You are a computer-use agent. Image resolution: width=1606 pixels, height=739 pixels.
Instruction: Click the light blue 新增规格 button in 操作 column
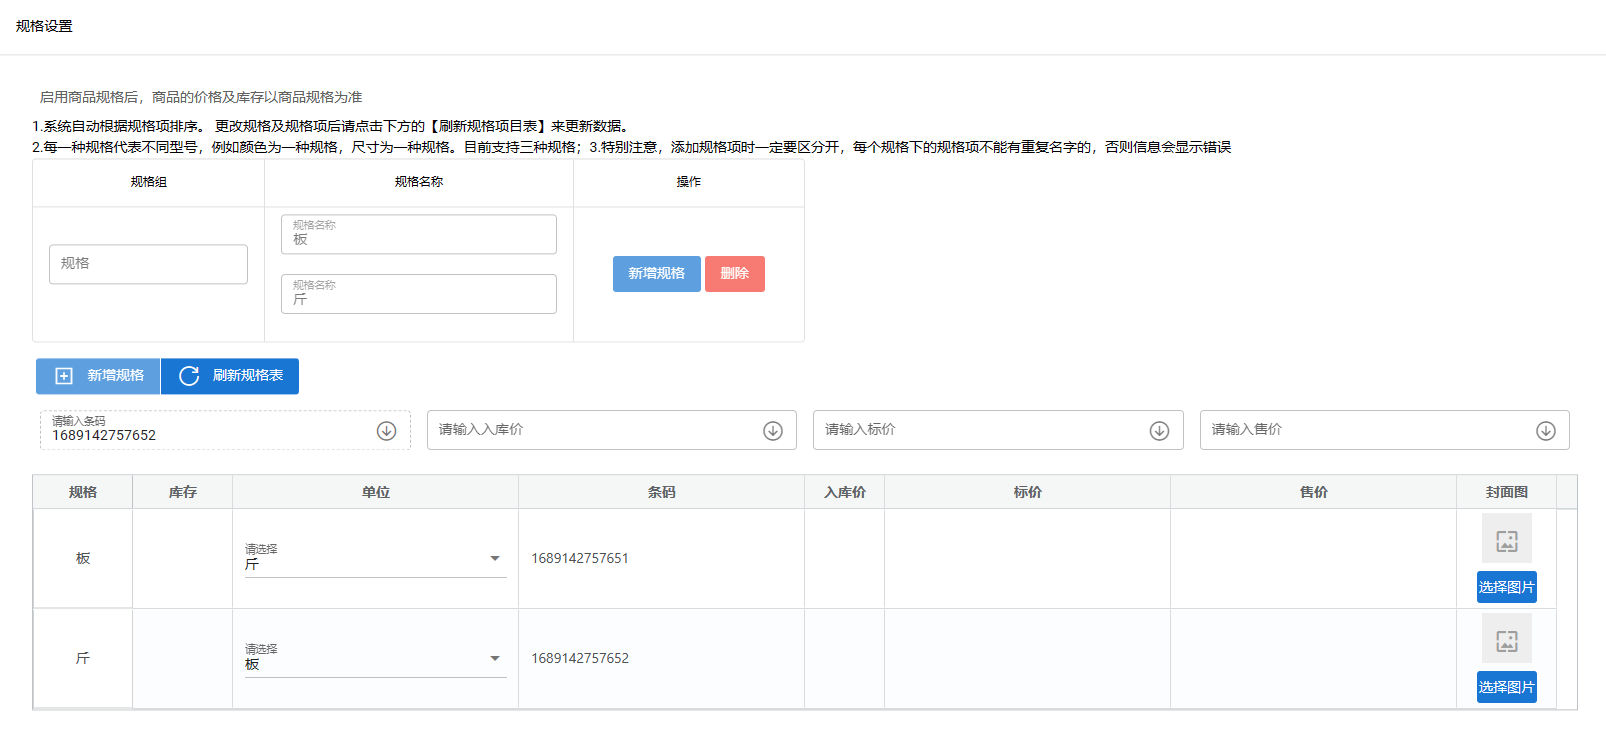(657, 274)
